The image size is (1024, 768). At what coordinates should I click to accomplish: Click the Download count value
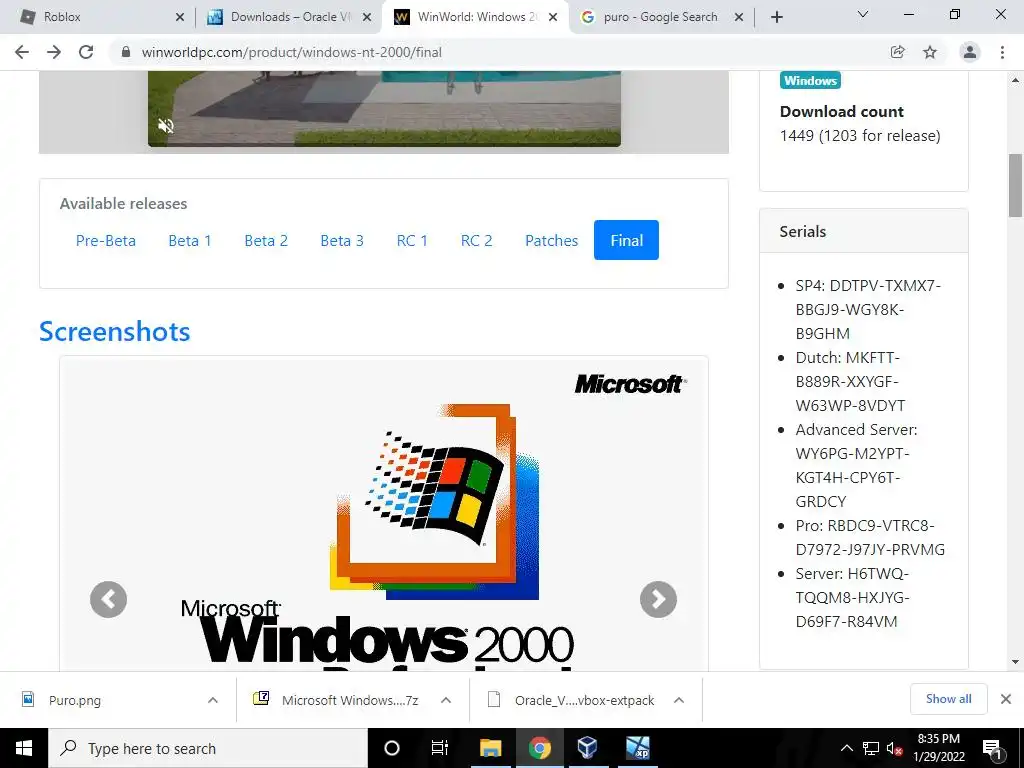860,136
